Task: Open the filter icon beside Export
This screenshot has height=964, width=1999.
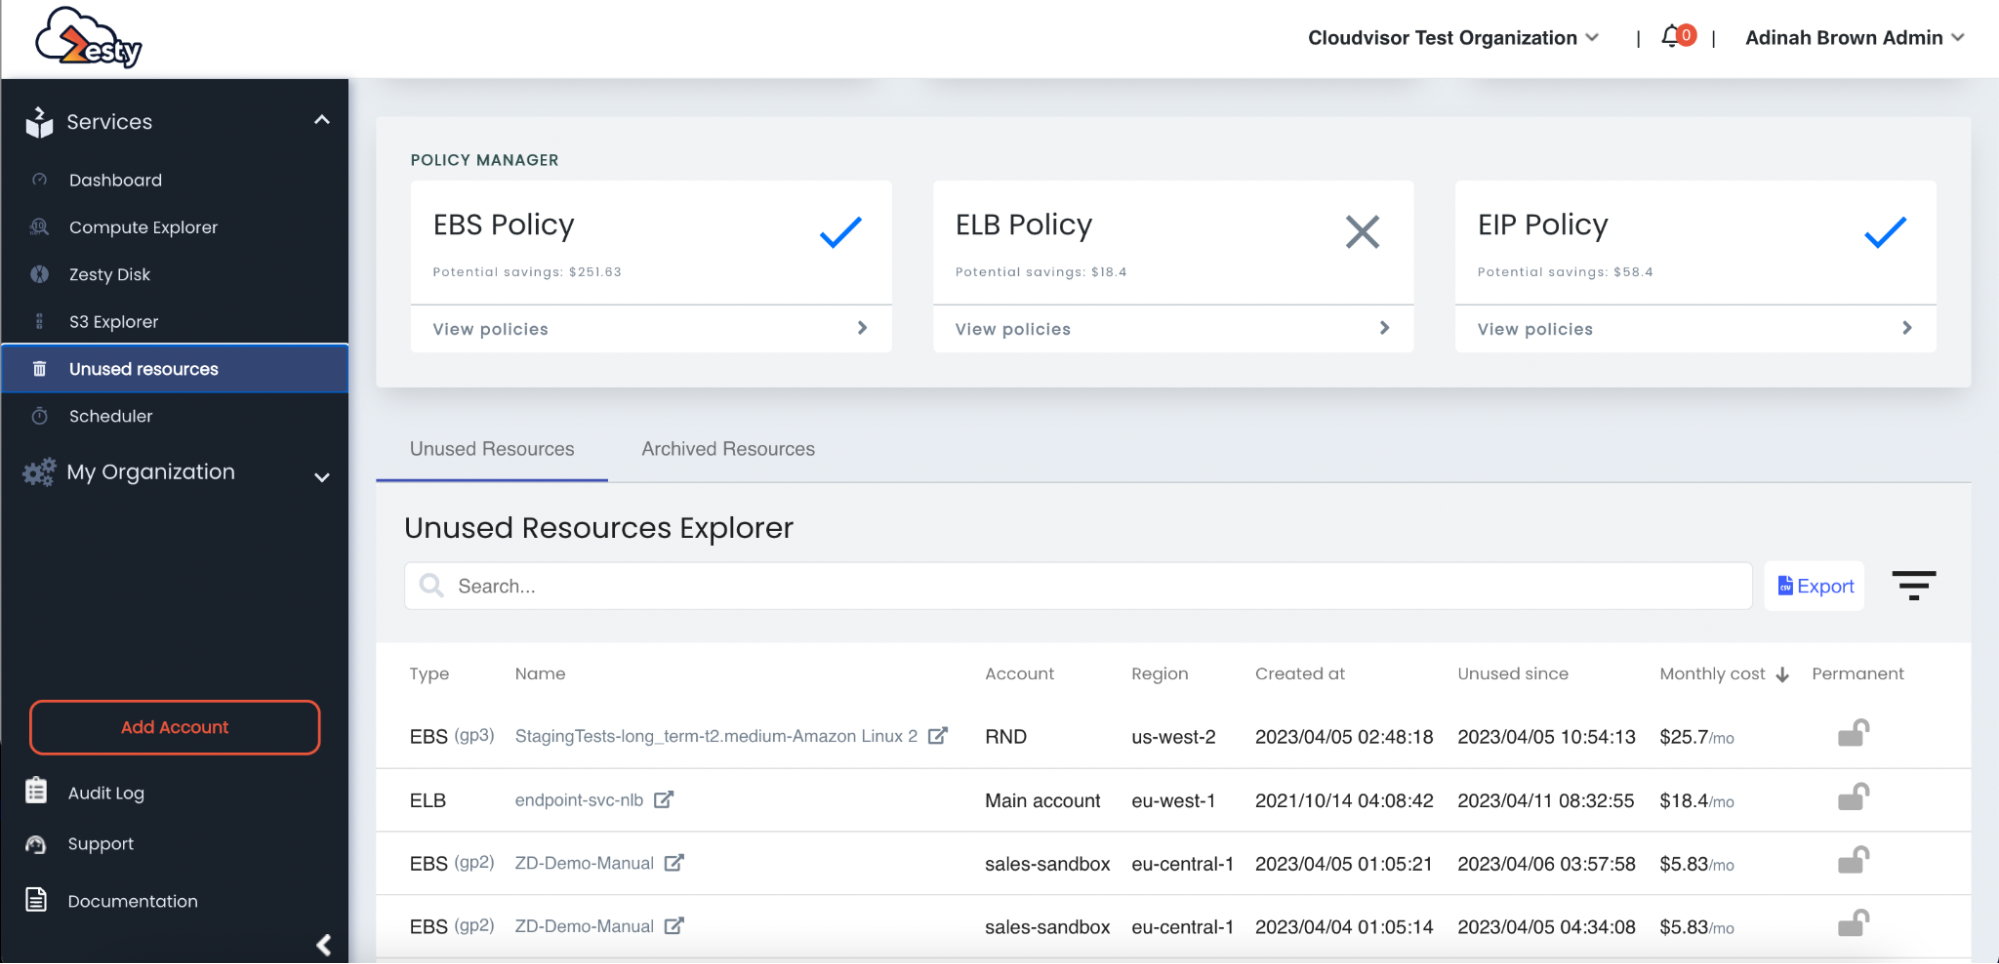Action: (1913, 585)
